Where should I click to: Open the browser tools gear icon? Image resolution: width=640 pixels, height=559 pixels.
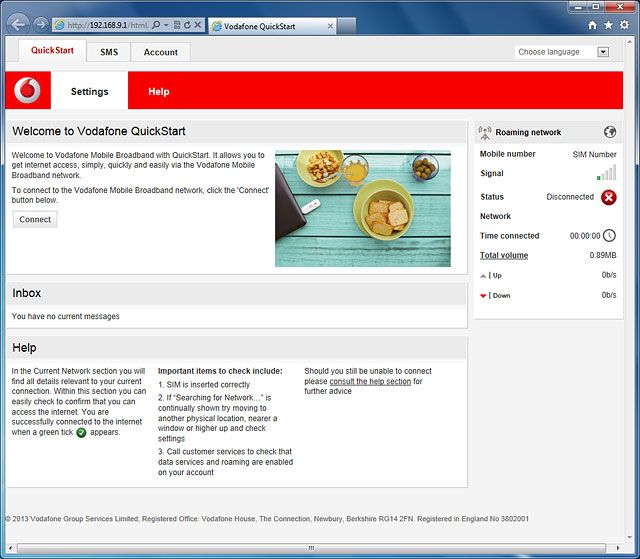pyautogui.click(x=624, y=24)
